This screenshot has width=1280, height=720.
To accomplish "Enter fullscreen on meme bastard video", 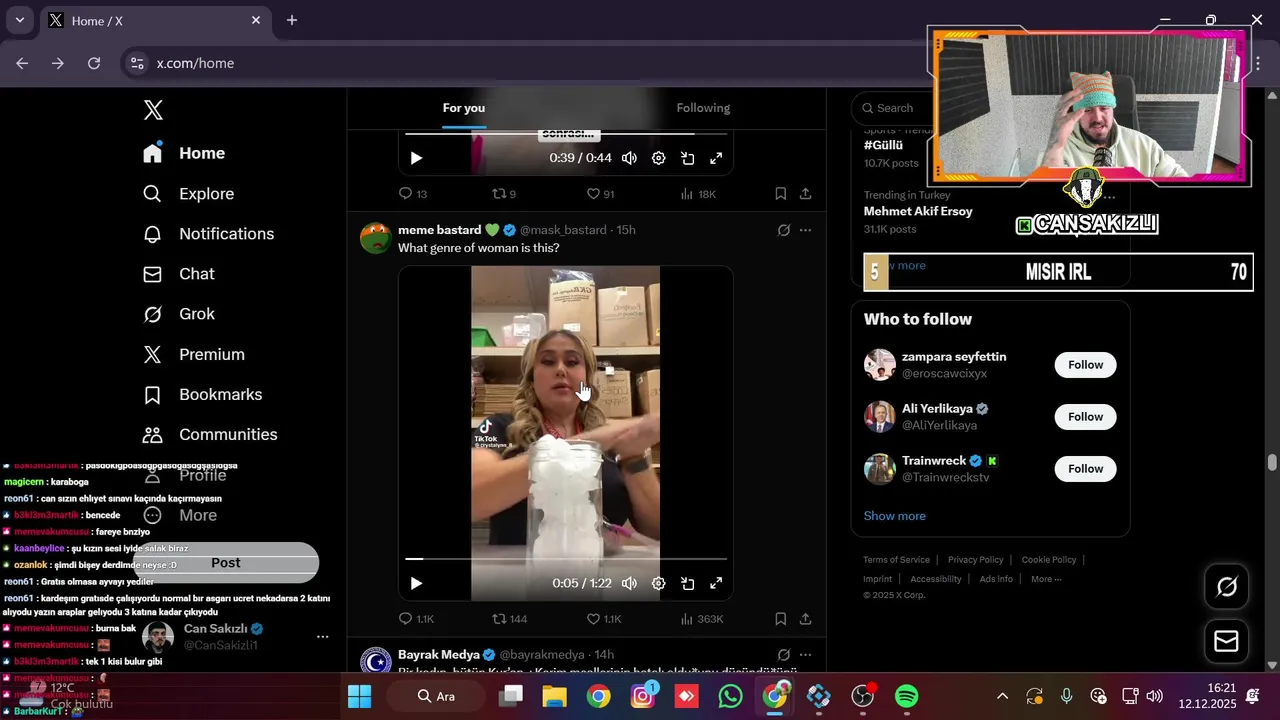I will click(x=716, y=583).
